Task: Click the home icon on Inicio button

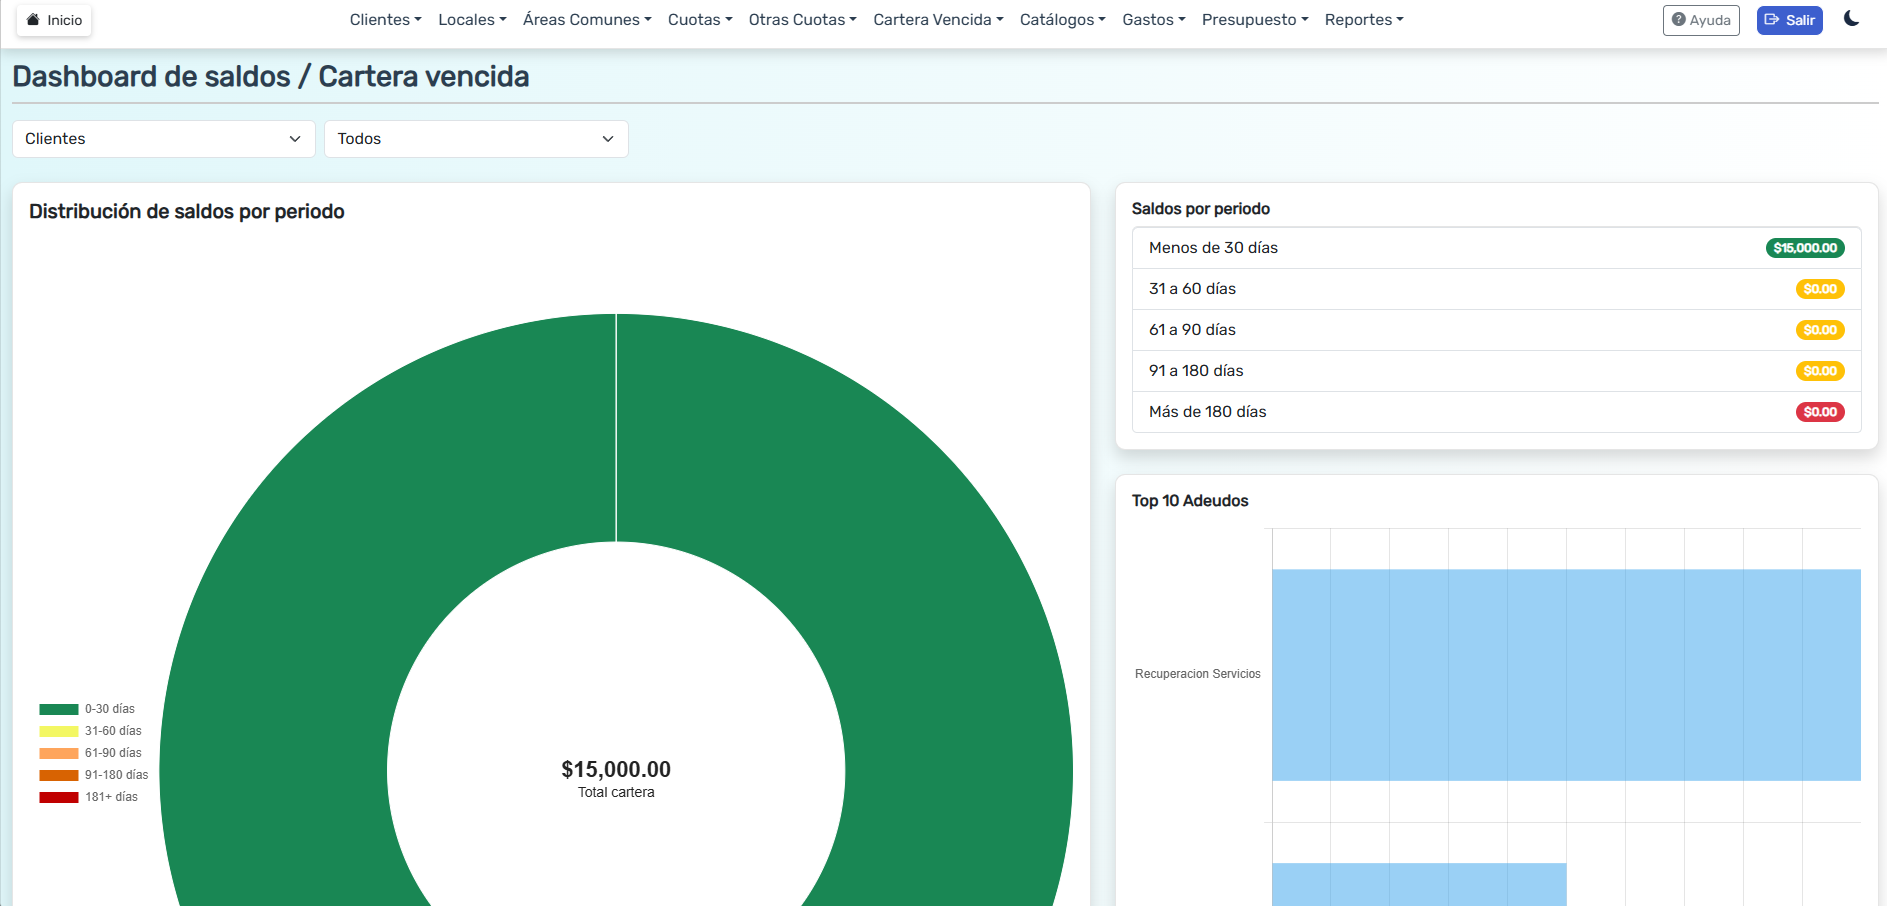Action: pos(31,20)
